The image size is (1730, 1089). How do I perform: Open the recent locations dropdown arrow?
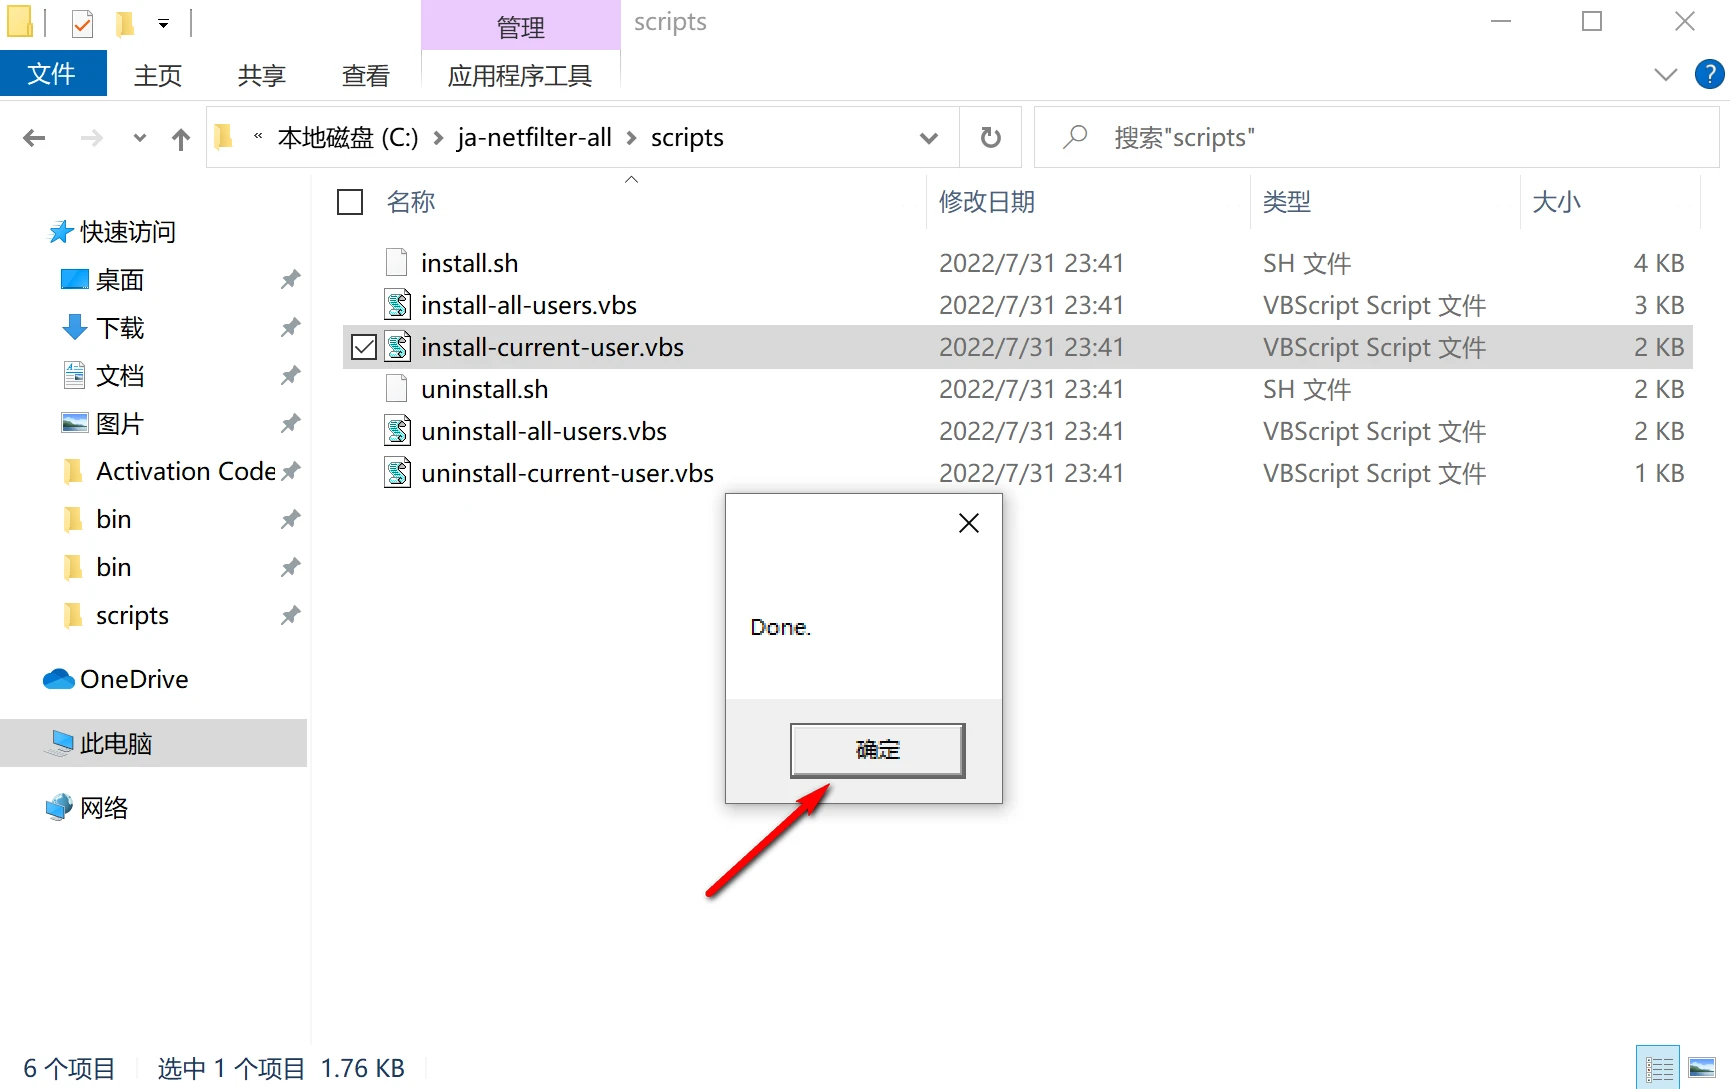pos(140,138)
